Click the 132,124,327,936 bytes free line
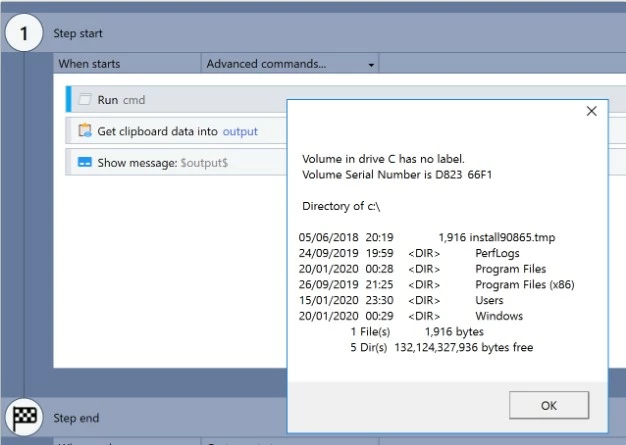 [x=442, y=347]
